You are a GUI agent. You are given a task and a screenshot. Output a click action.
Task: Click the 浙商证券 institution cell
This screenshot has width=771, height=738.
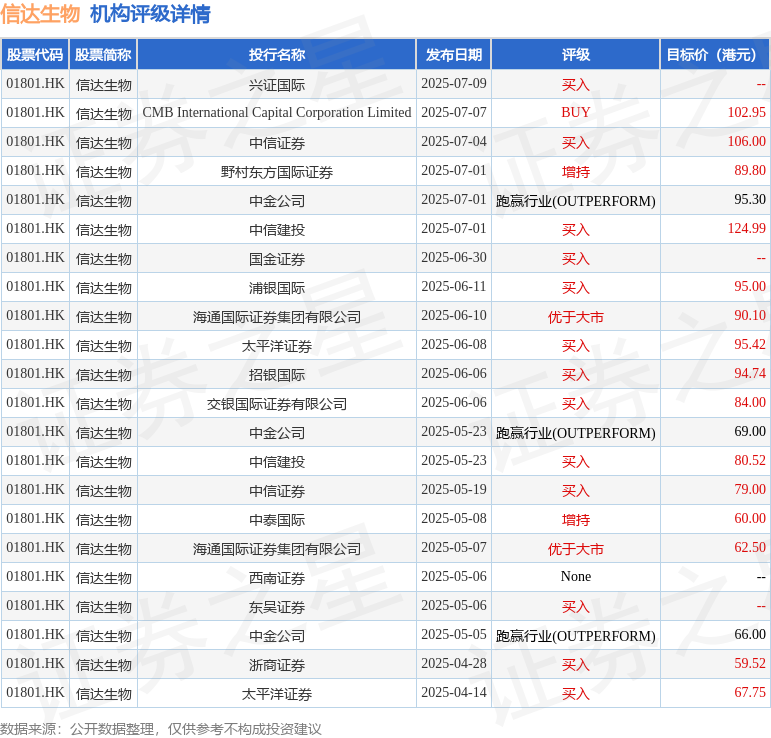pyautogui.click(x=277, y=665)
